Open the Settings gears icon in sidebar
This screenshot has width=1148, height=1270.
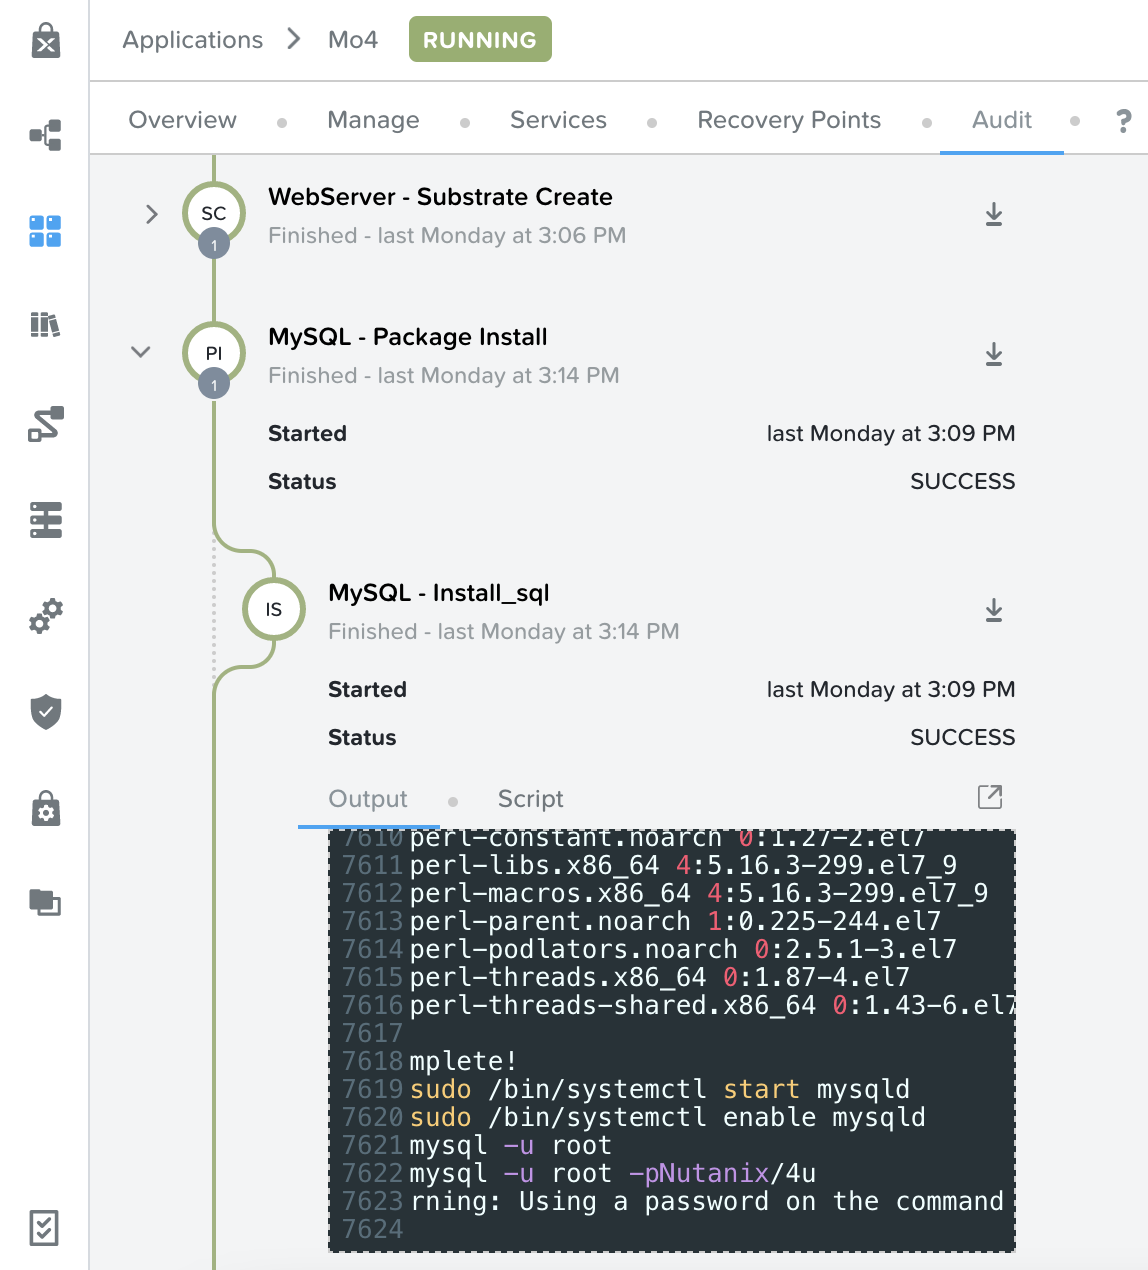(x=46, y=616)
